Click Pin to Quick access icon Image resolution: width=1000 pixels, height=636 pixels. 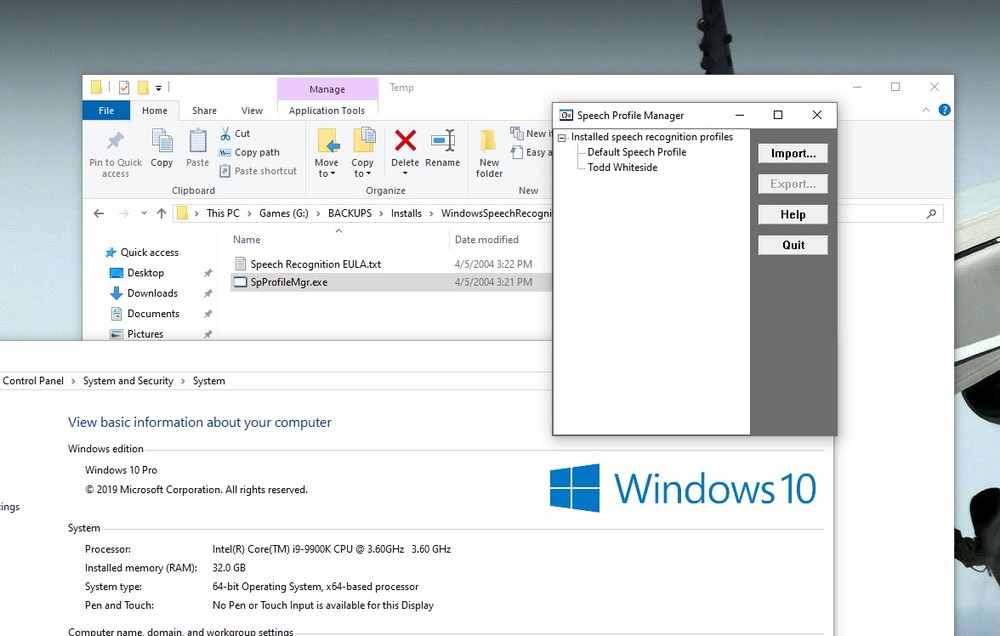(x=115, y=141)
